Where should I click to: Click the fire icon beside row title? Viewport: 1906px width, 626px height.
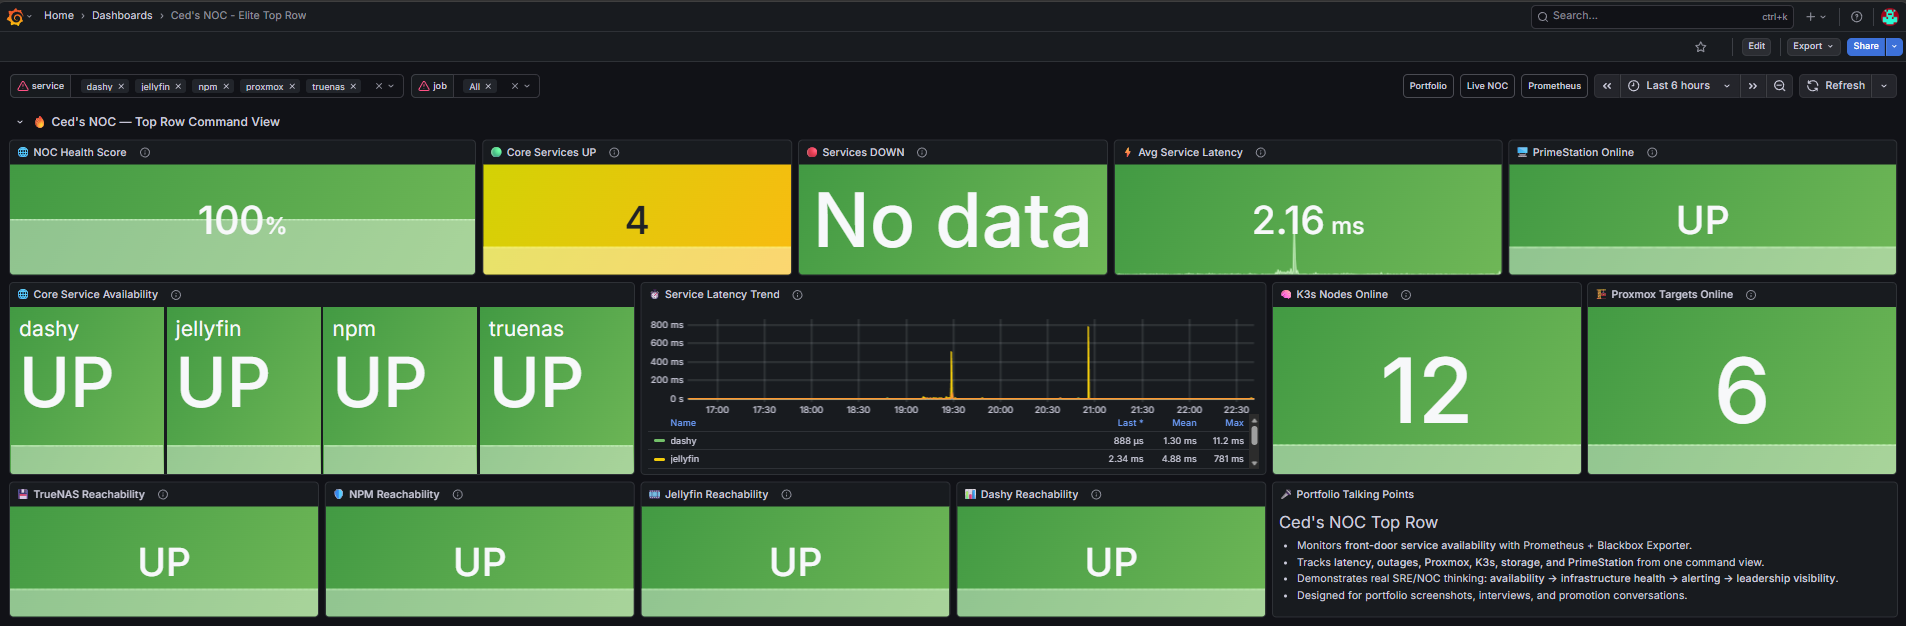pyautogui.click(x=40, y=122)
